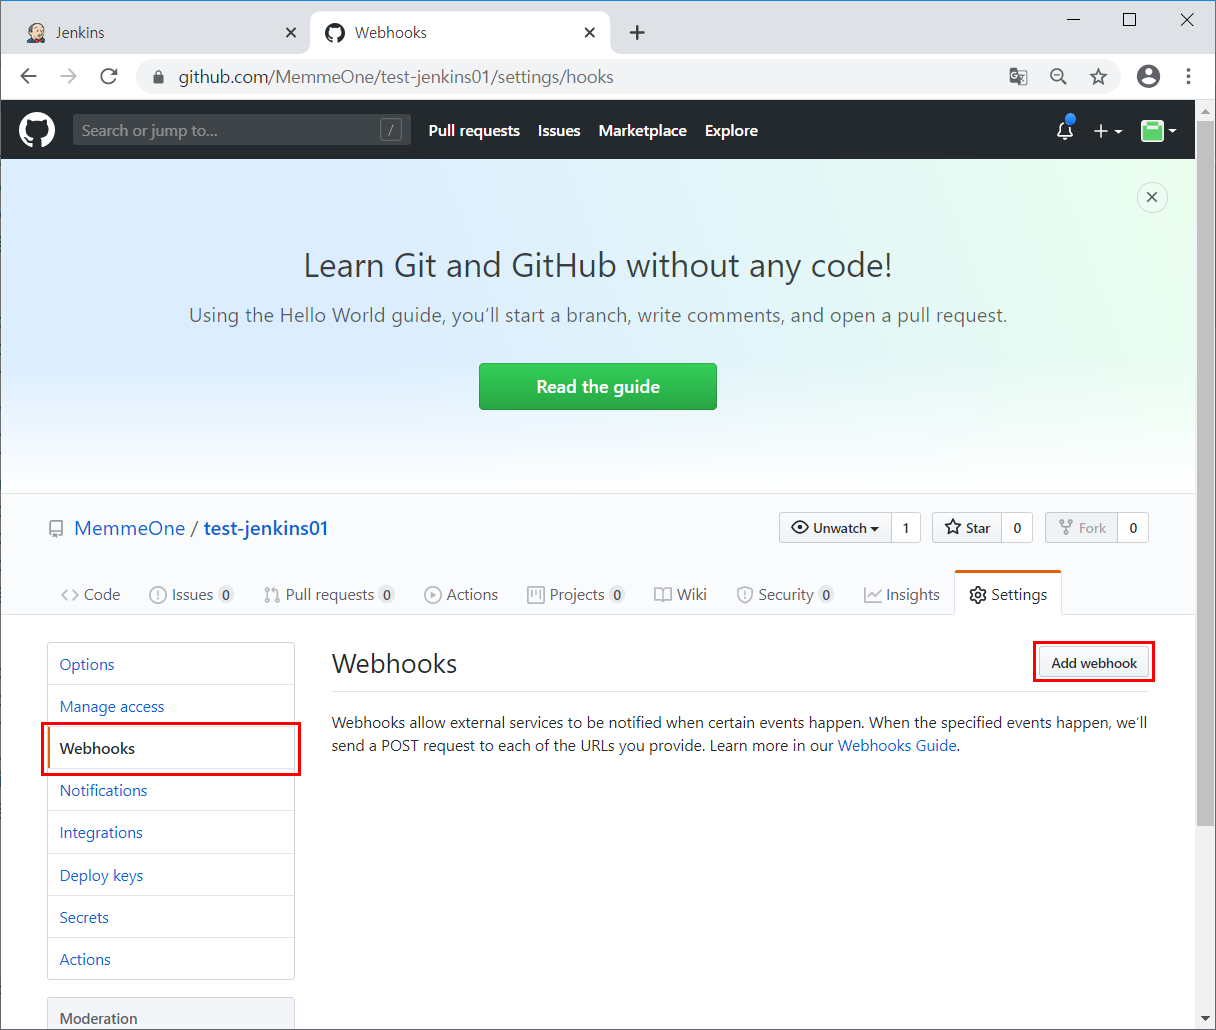Open Marketplace in top navigation
The image size is (1216, 1030).
(x=642, y=131)
